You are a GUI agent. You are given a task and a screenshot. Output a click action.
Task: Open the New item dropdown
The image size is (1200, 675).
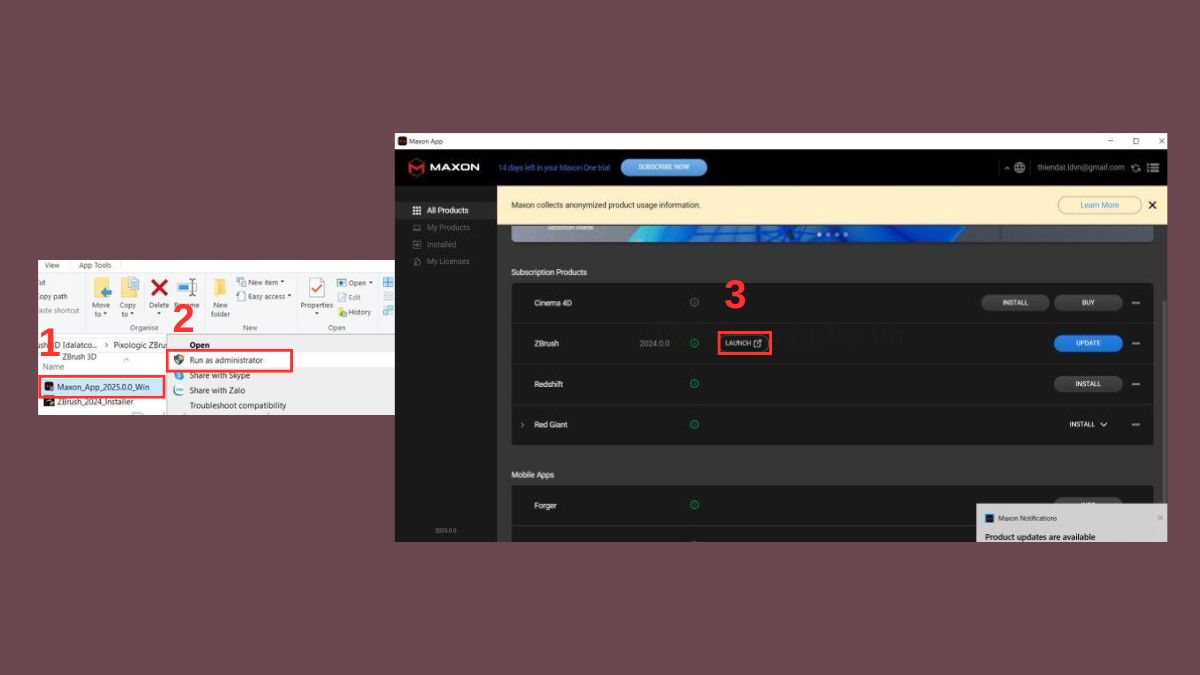260,282
